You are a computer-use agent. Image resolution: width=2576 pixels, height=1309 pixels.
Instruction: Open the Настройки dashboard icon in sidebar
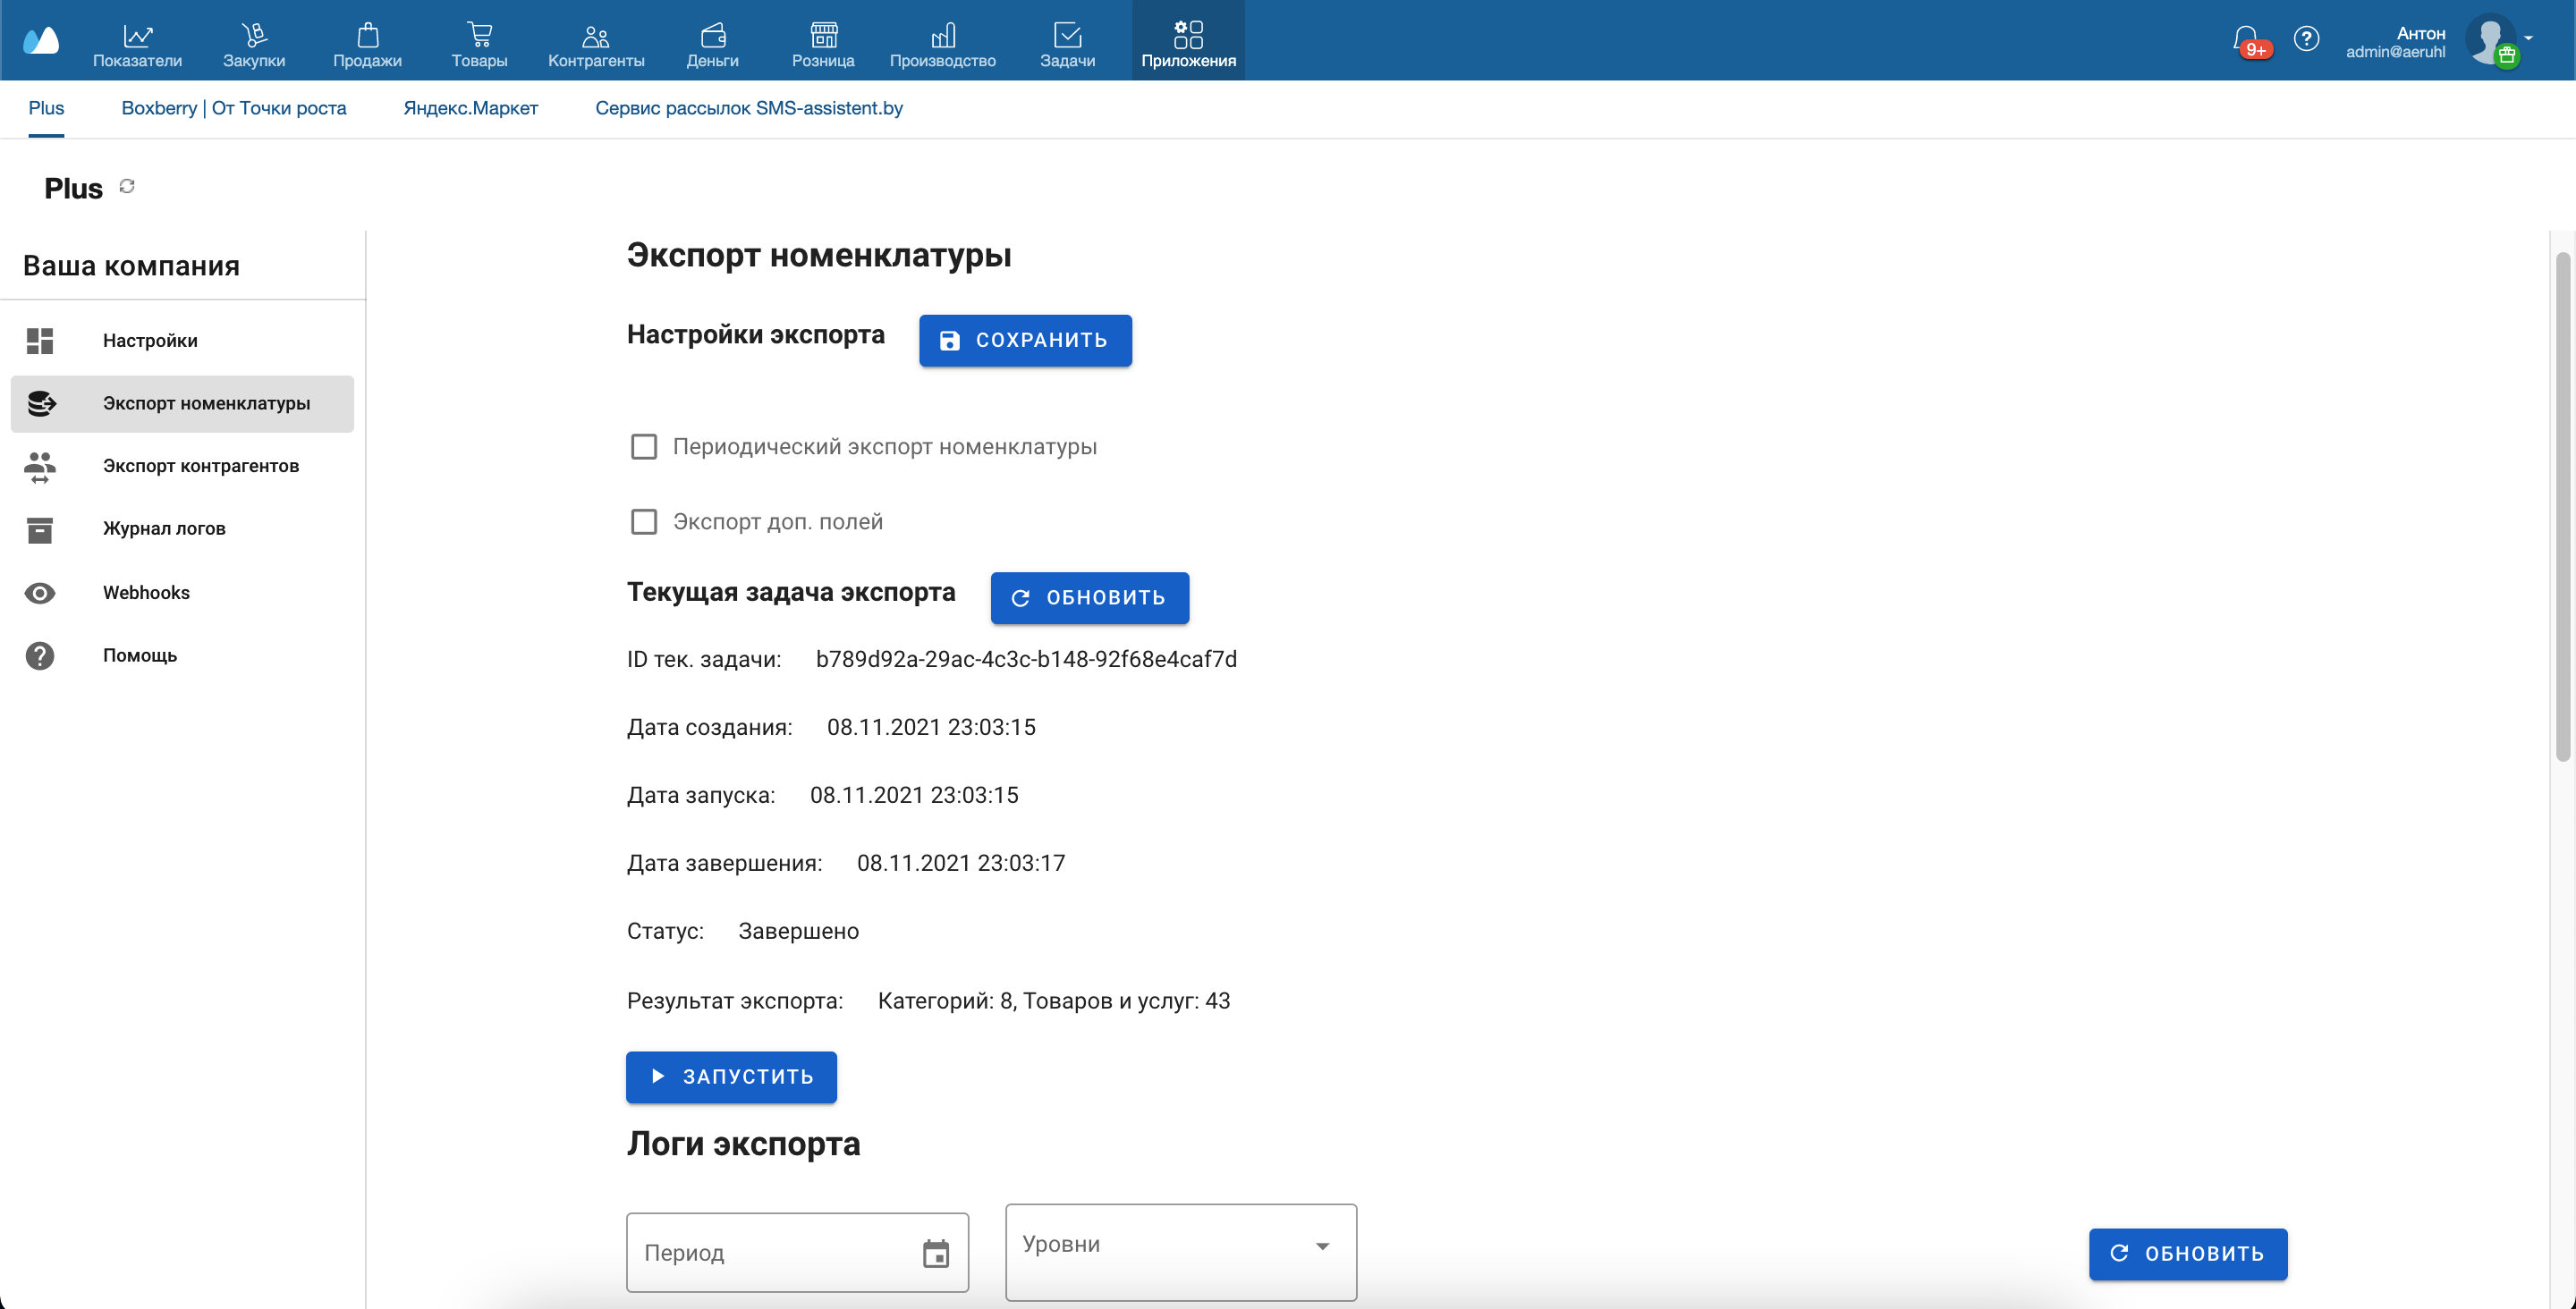tap(40, 341)
